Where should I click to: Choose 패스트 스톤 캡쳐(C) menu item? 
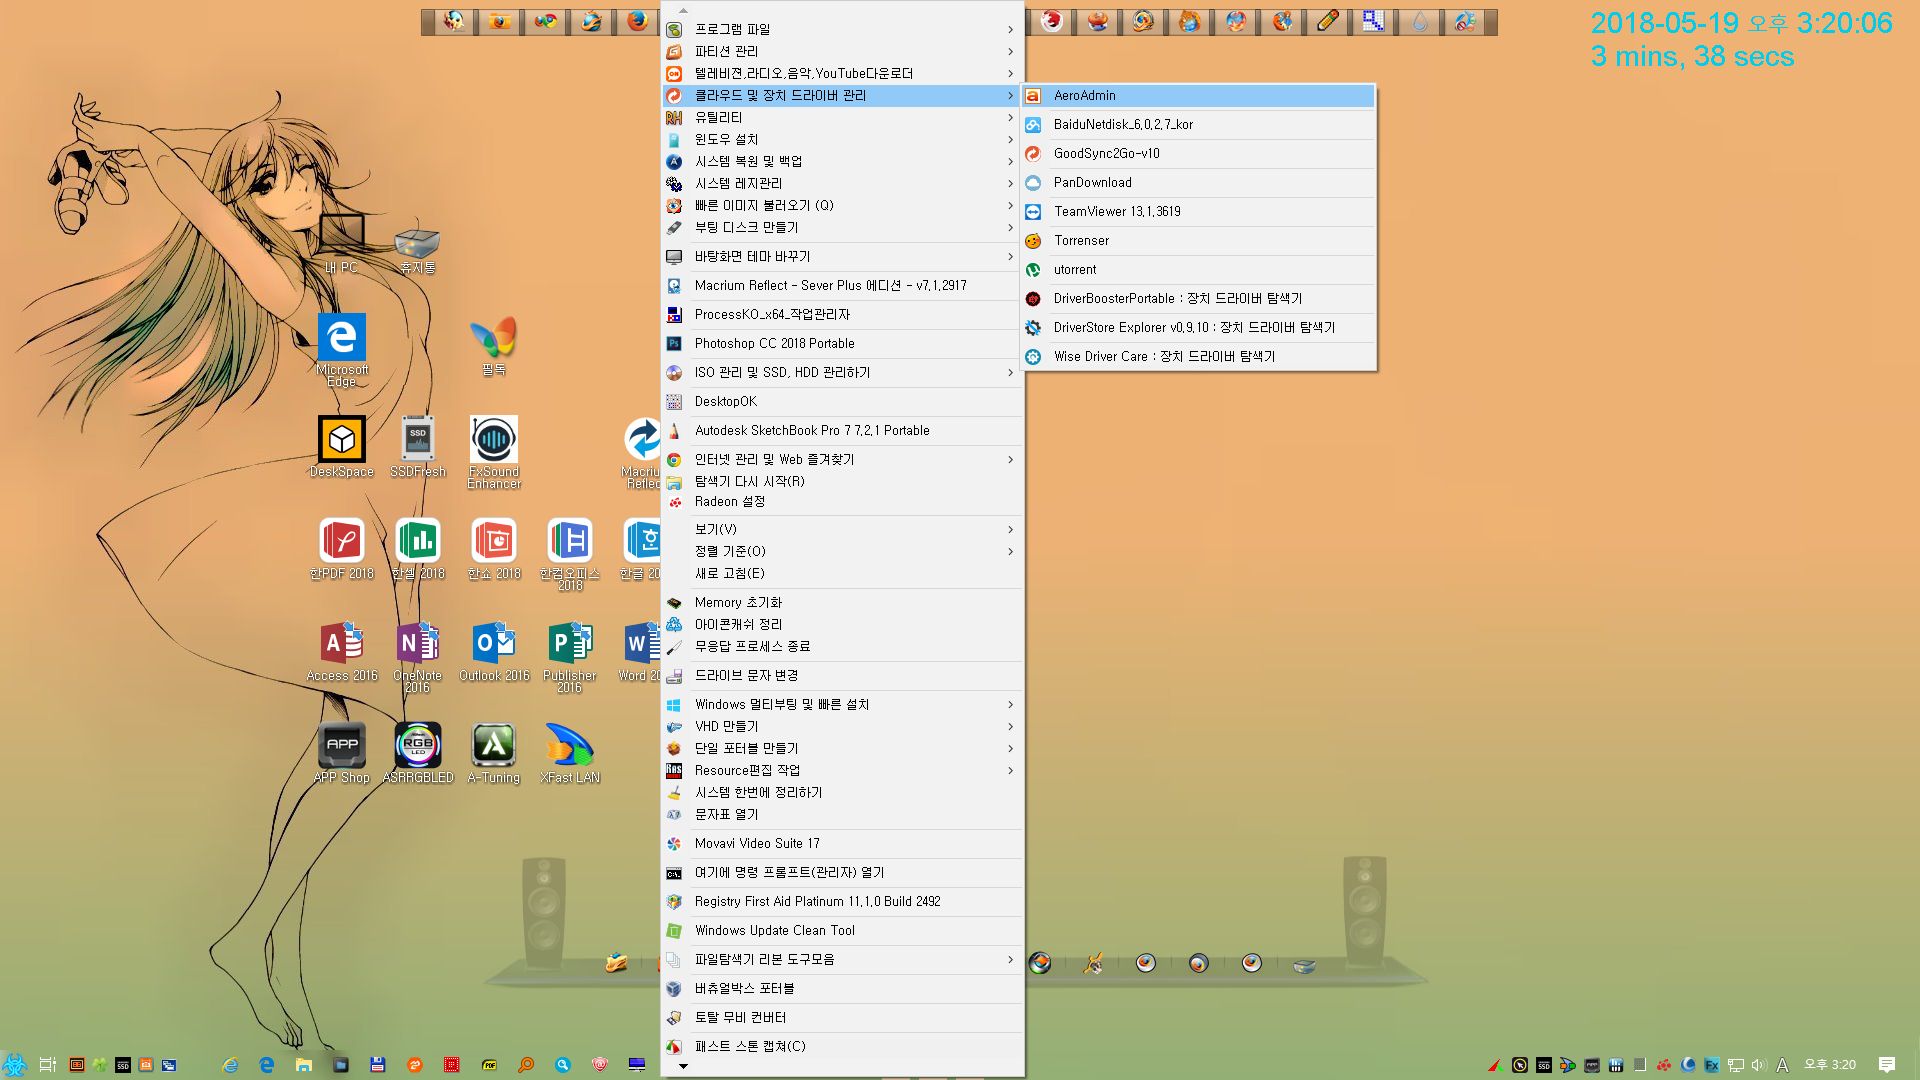tap(842, 1046)
